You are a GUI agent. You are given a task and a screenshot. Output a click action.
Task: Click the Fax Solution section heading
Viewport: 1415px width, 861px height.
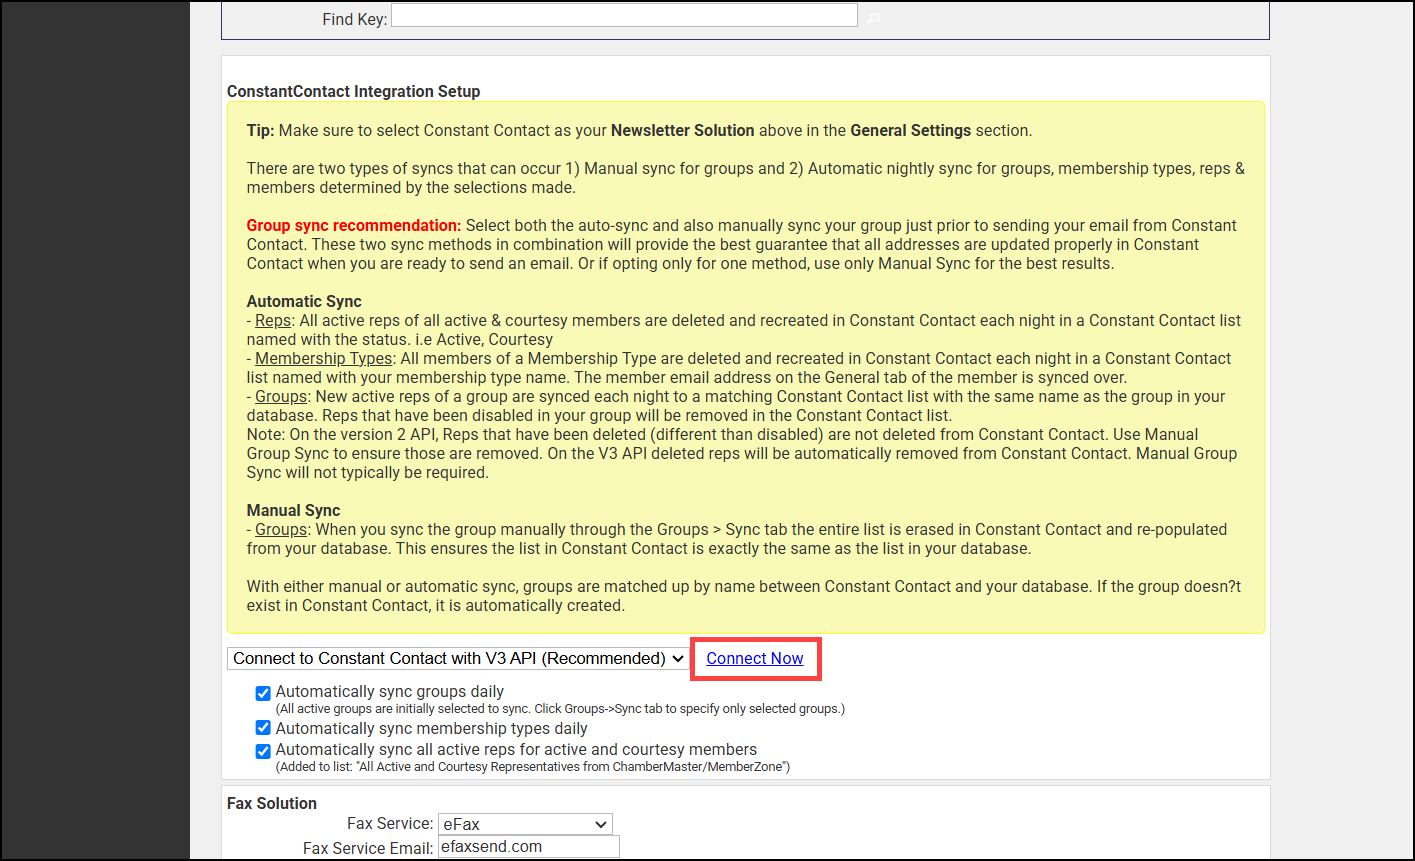[x=272, y=803]
